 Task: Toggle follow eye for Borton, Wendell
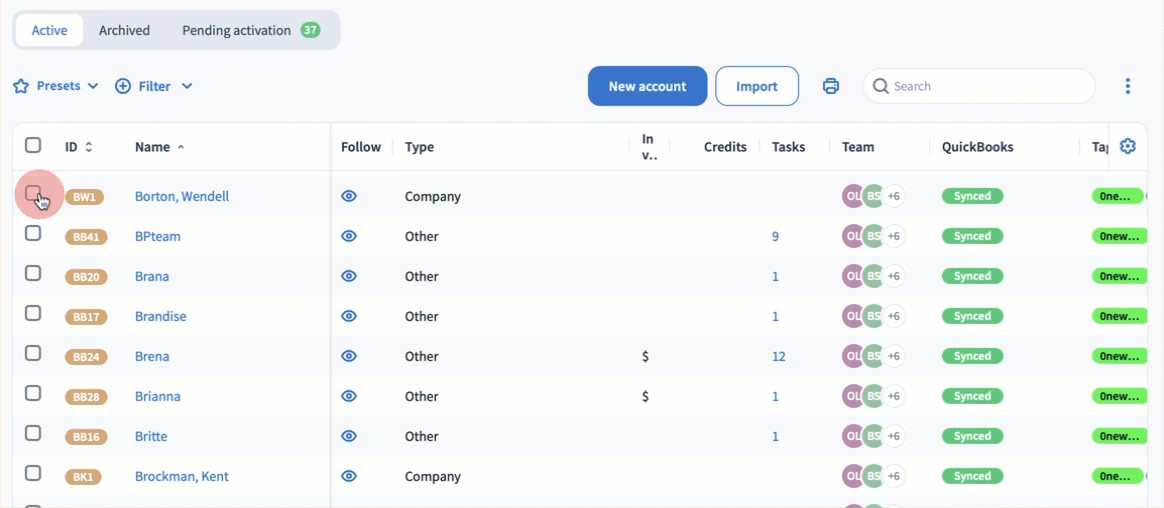(349, 196)
